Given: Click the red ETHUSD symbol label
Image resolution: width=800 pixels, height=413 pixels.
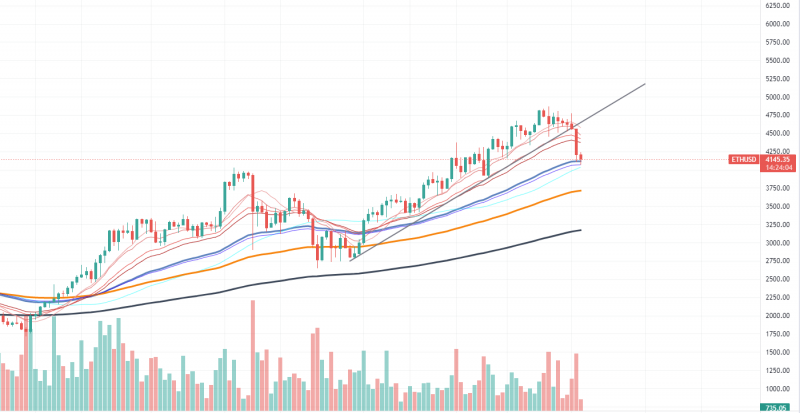Looking at the screenshot, I should point(743,160).
